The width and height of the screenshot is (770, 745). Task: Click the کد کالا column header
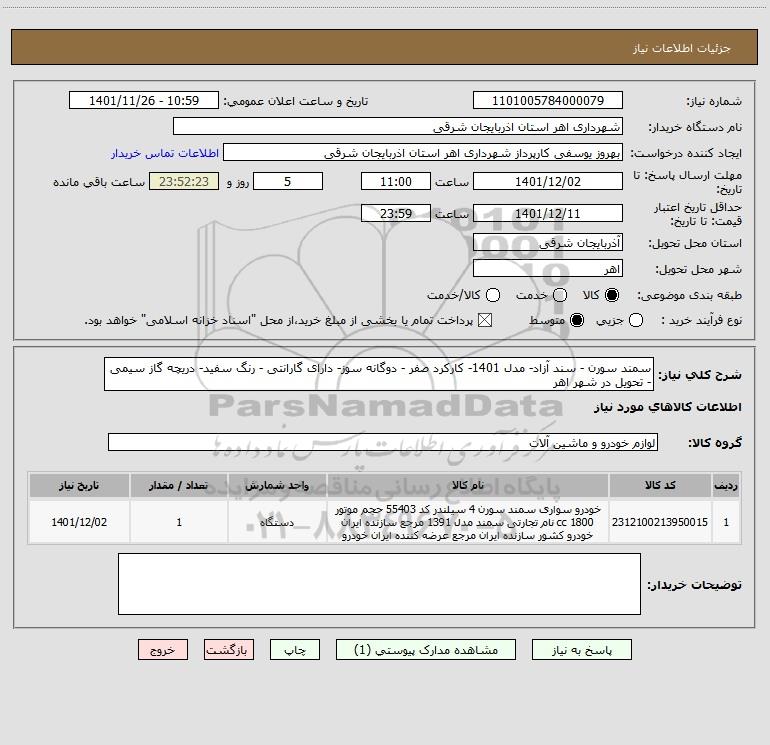660,485
